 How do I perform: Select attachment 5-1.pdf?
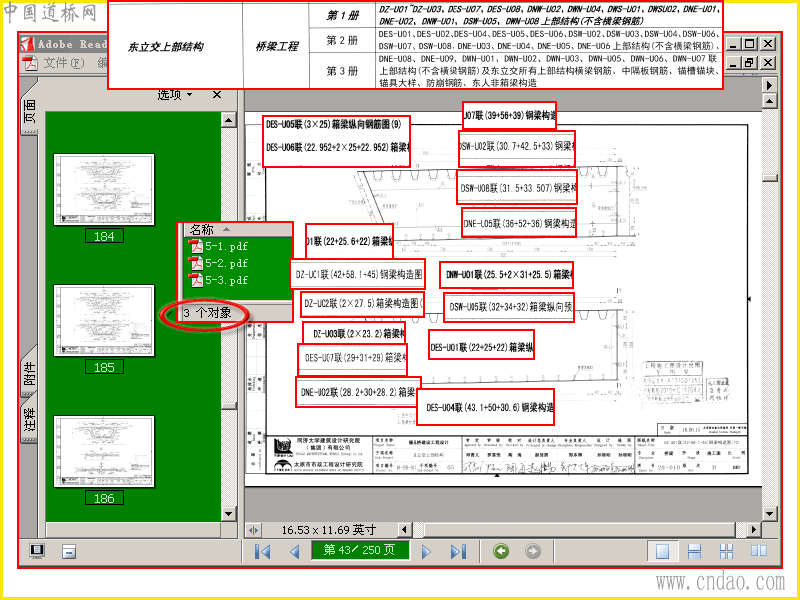click(x=218, y=246)
